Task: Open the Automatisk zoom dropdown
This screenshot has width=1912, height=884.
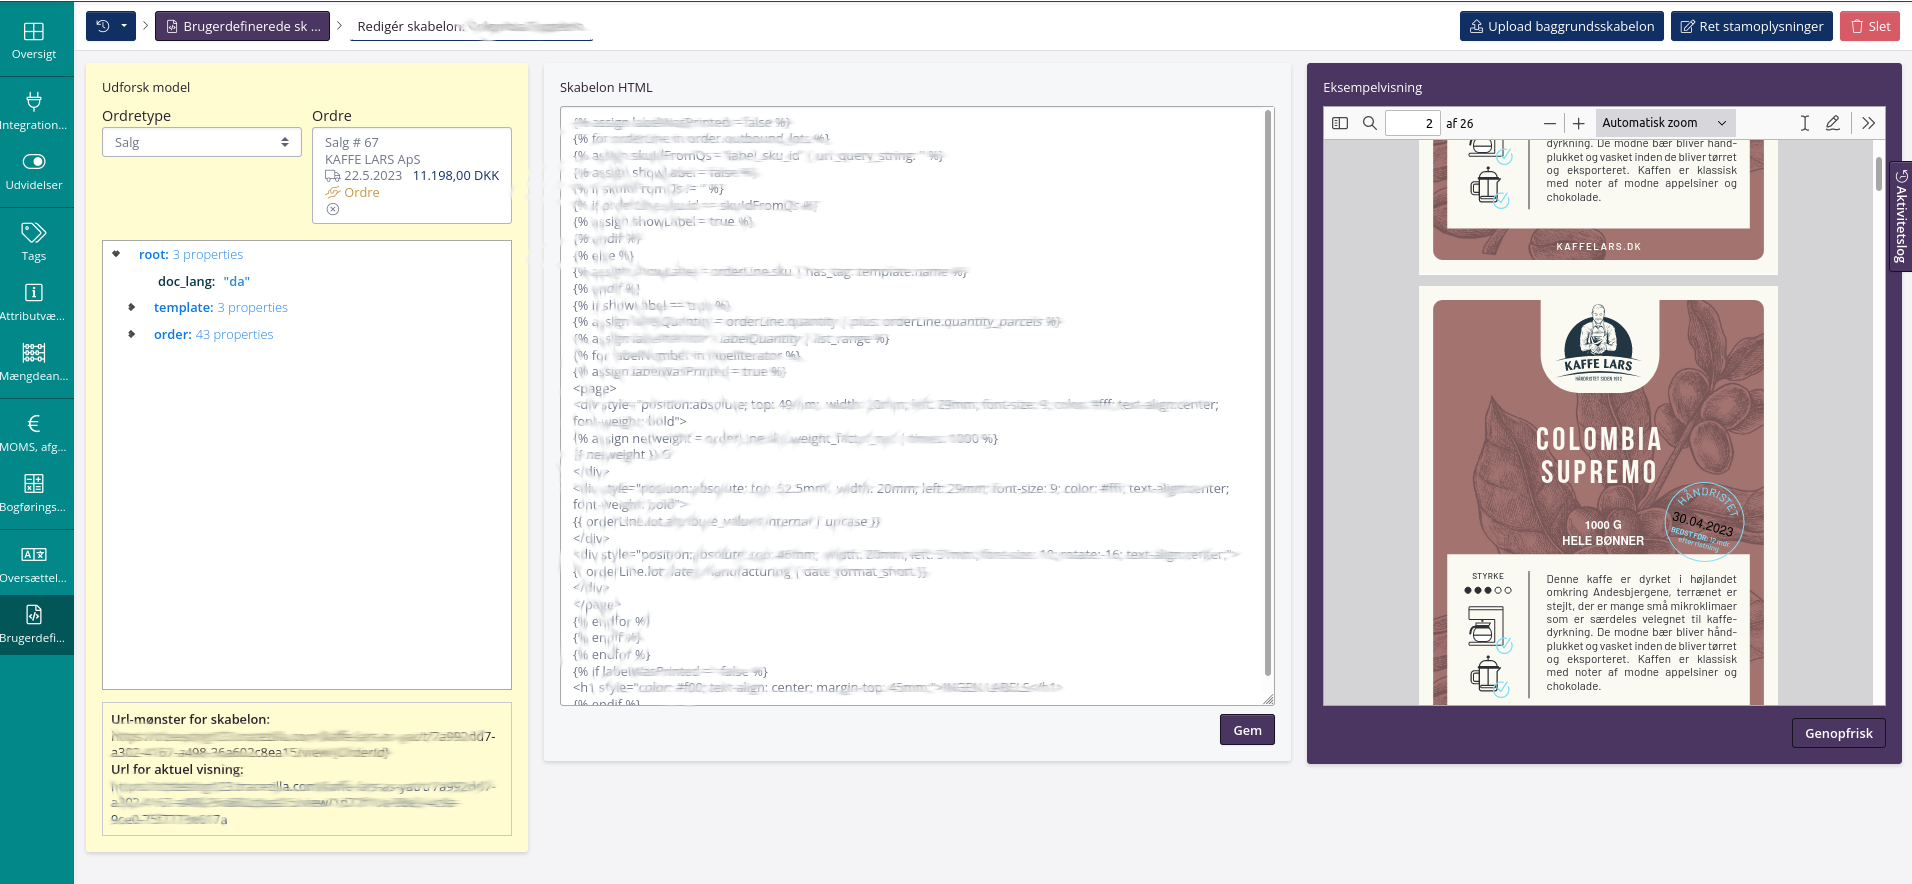Action: coord(1664,123)
